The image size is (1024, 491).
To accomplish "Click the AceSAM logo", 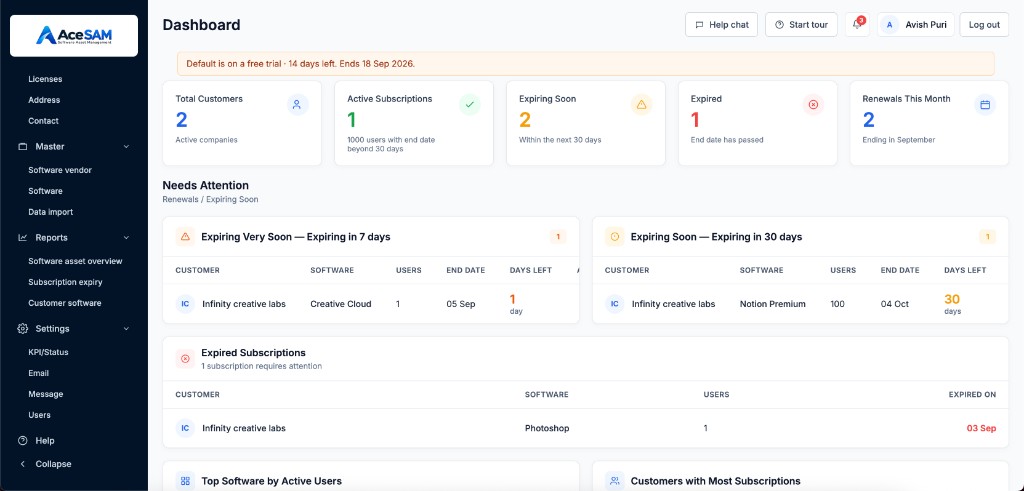I will 74,35.
